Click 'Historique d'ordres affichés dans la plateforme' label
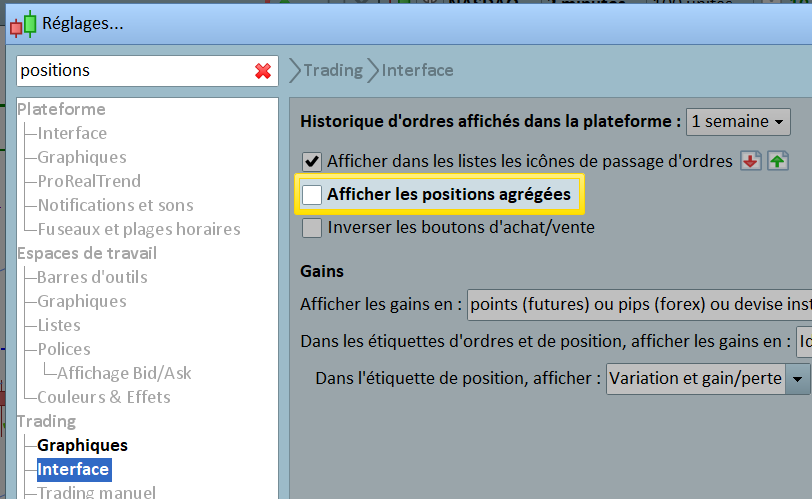The width and height of the screenshot is (812, 499). click(x=490, y=121)
